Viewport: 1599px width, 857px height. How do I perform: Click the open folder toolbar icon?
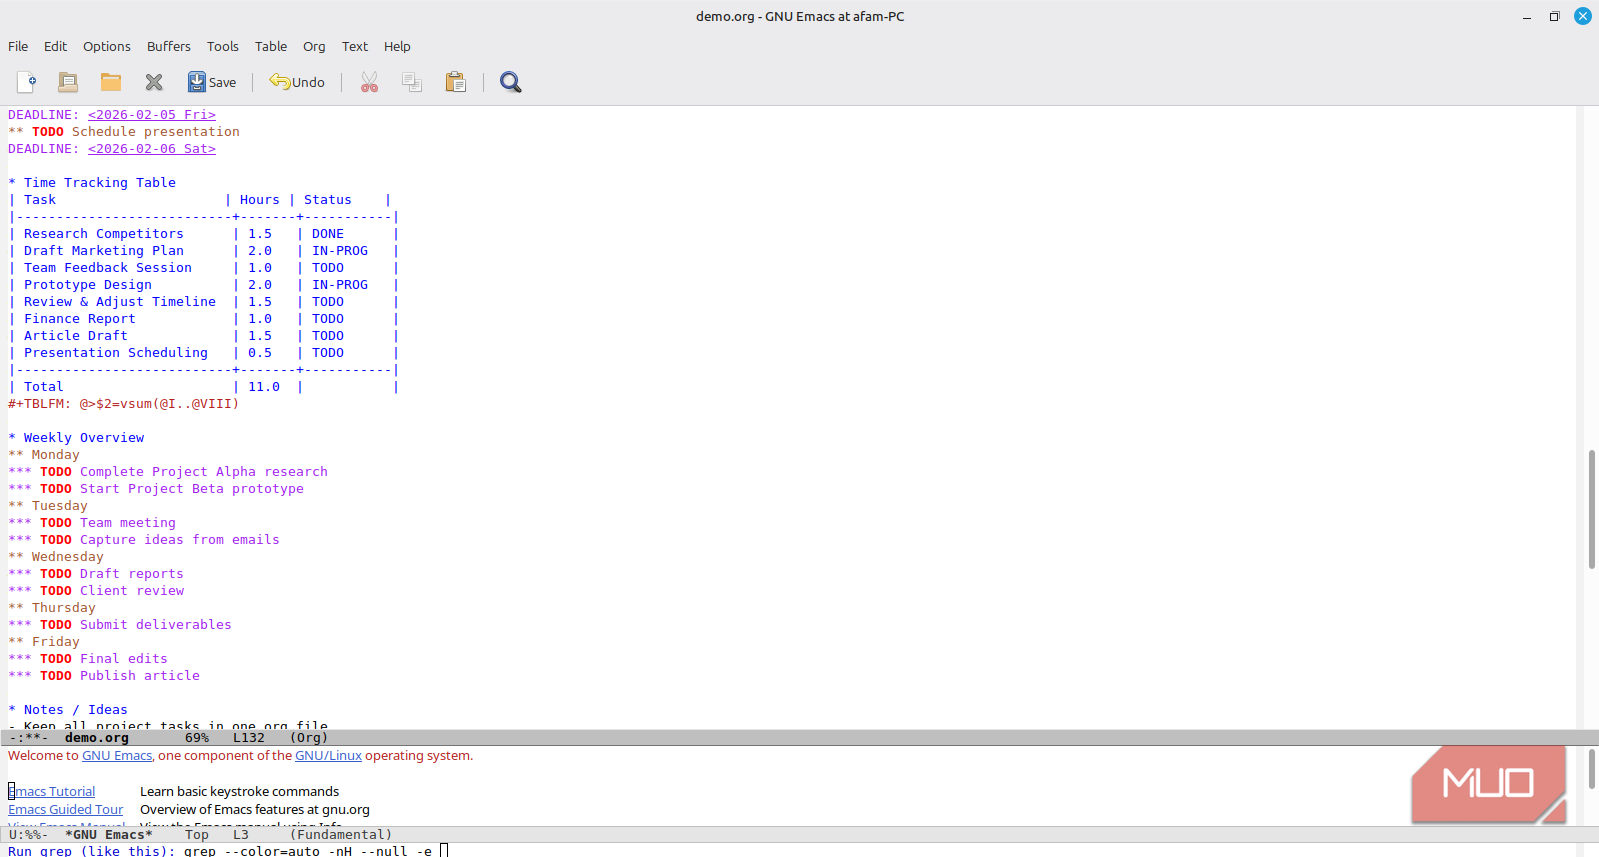click(x=111, y=82)
